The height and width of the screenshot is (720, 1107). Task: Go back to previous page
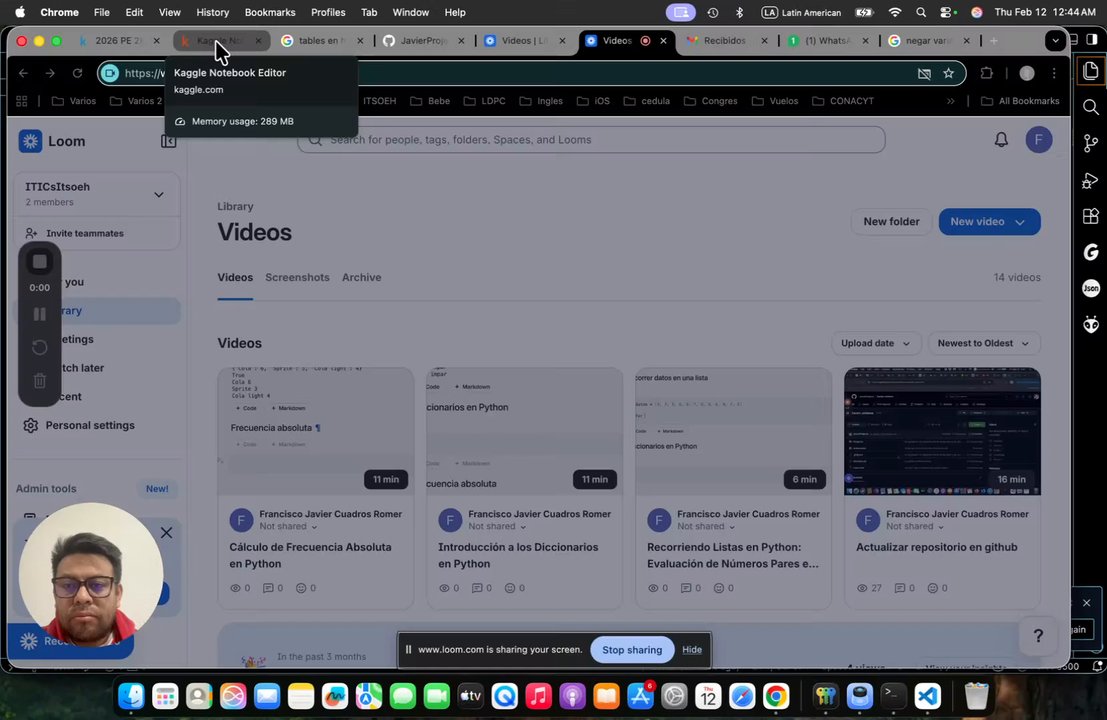(x=23, y=73)
